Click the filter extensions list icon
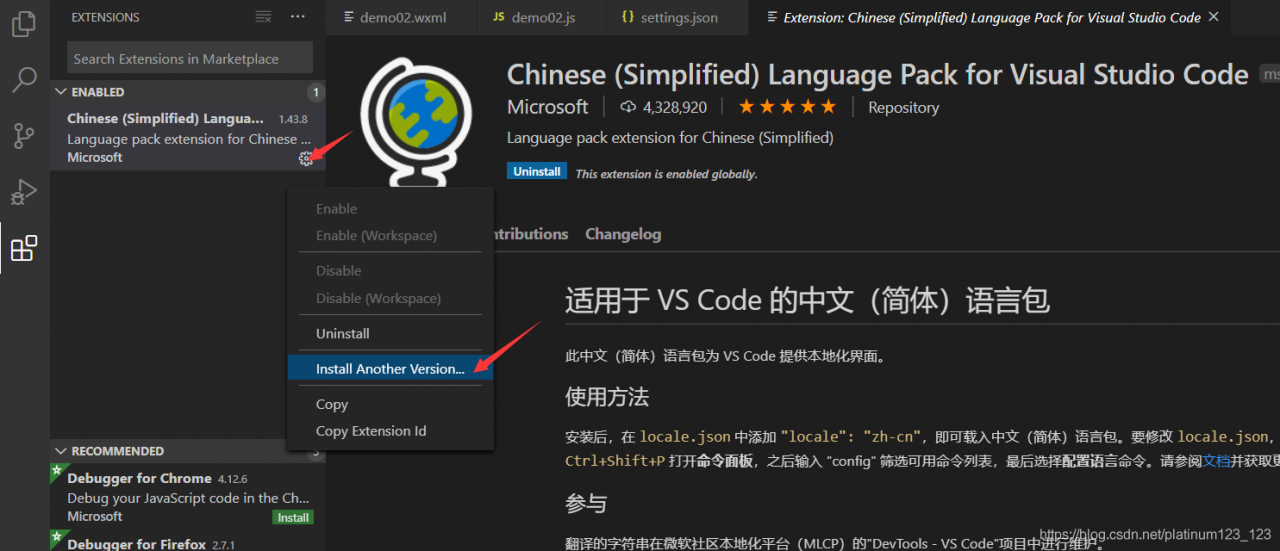The image size is (1280, 551). [x=263, y=17]
